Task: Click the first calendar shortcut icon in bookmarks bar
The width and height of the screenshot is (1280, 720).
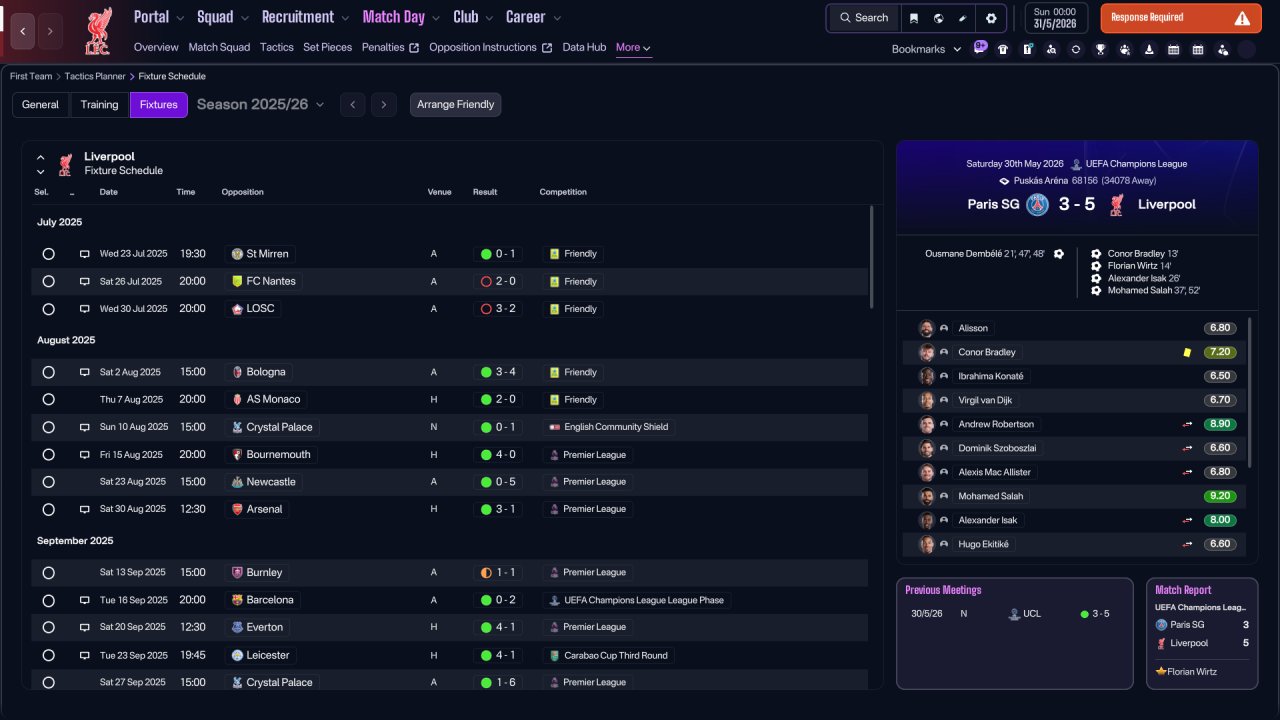Action: 1173,49
